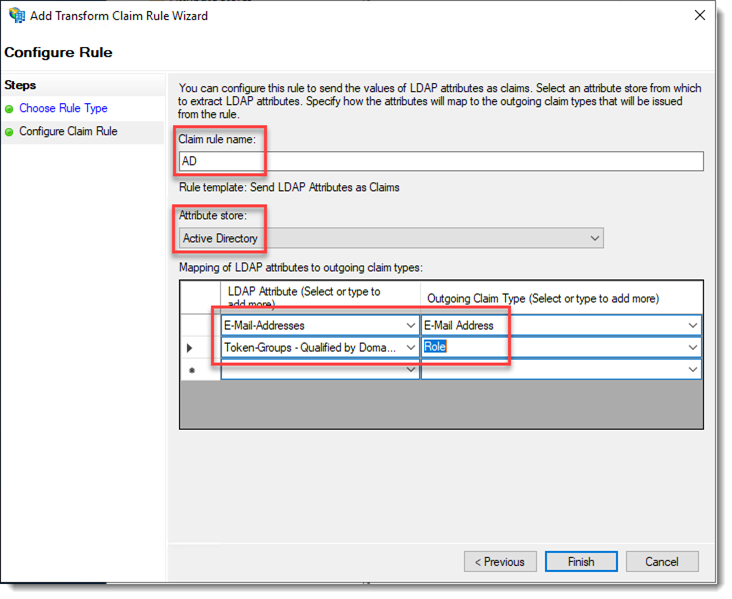Expand the Token-Groups LDAP attribute dropdown
Viewport: 732px width, 599px height.
(x=410, y=347)
